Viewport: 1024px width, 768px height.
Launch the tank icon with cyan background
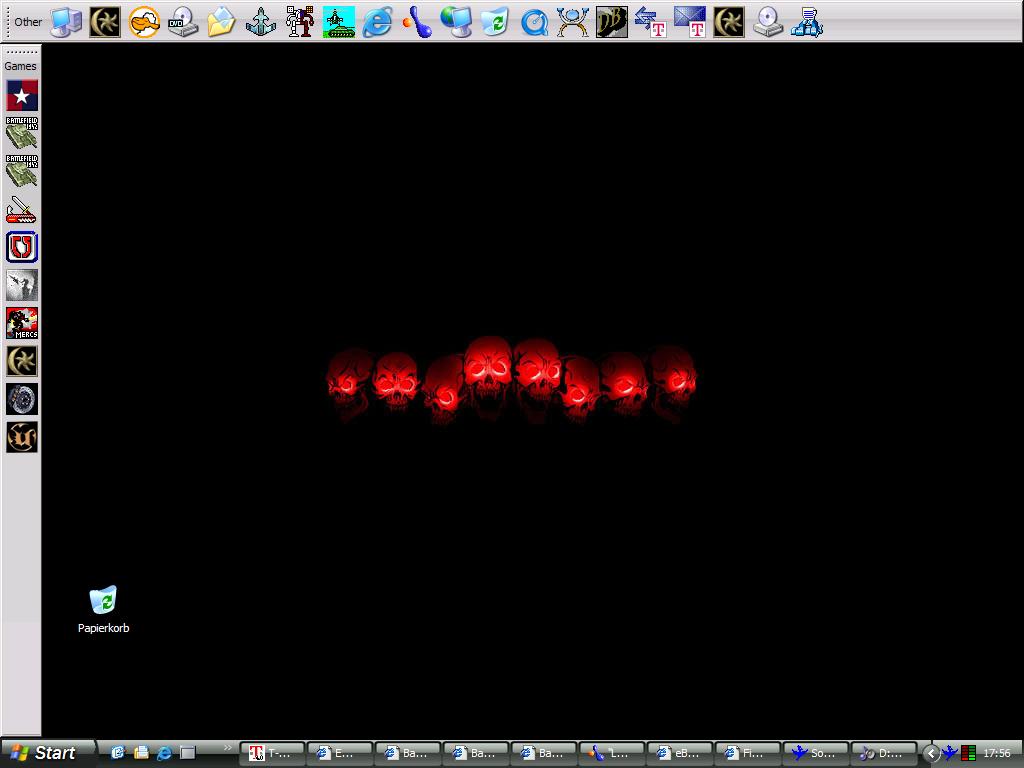tap(339, 22)
